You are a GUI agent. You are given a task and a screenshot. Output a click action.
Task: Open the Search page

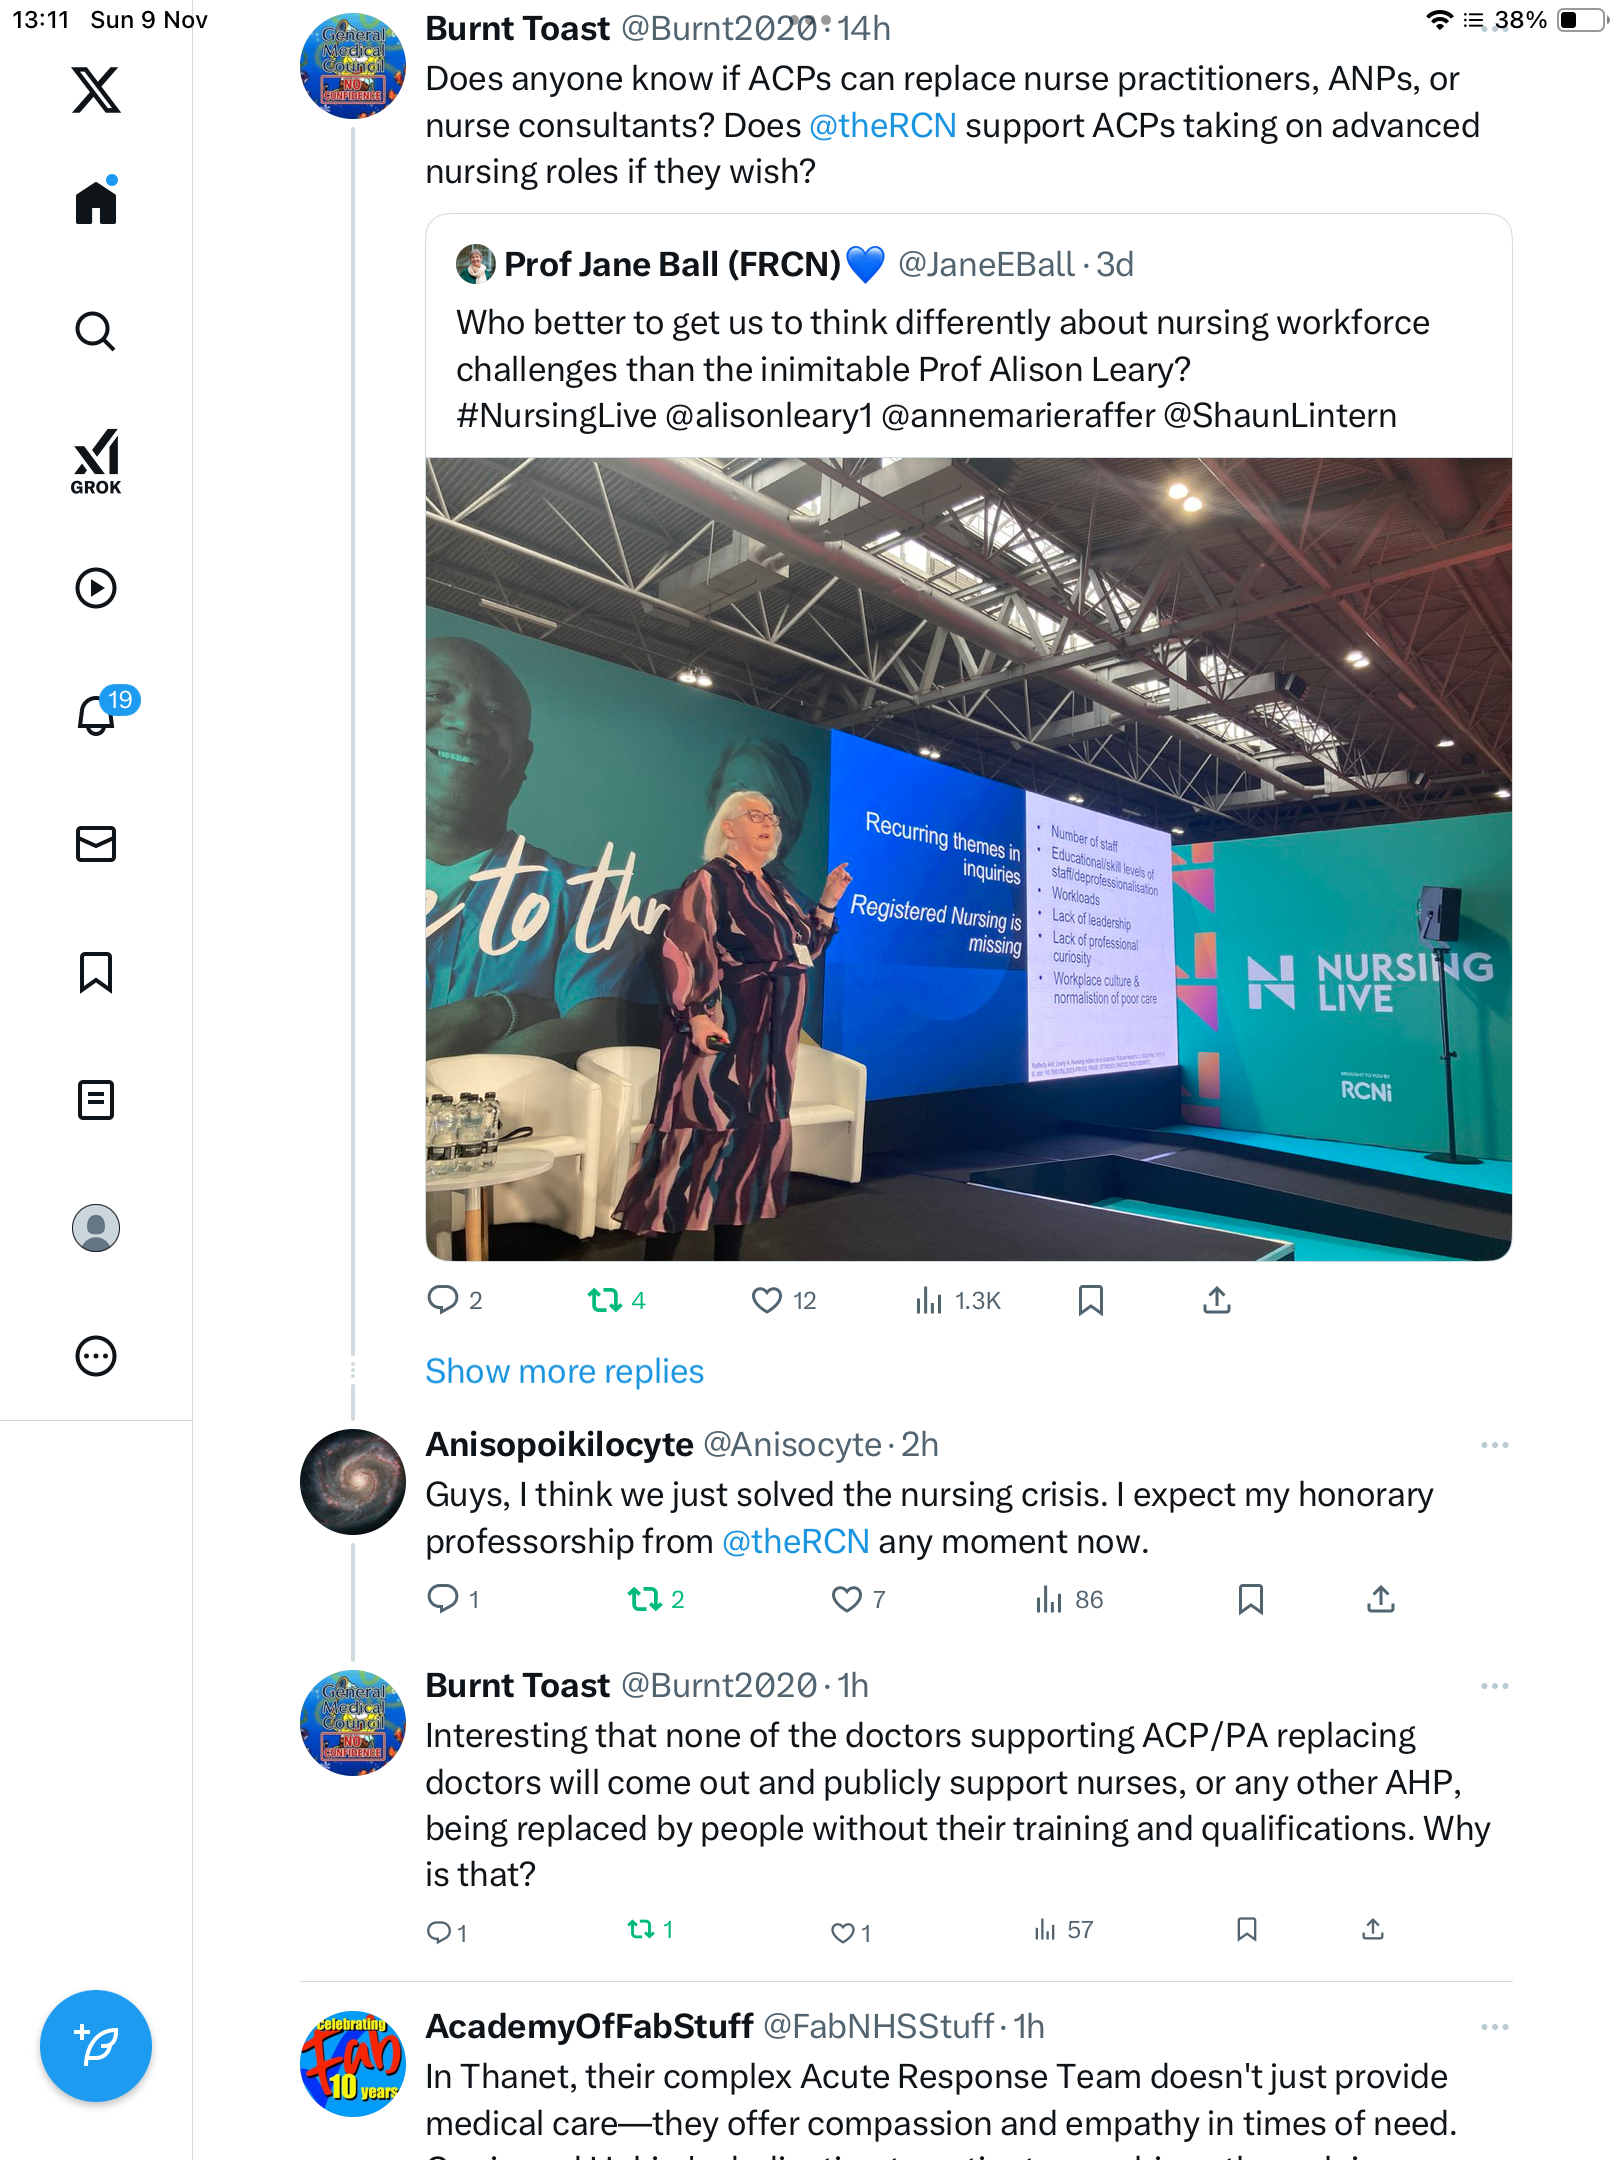tap(96, 332)
